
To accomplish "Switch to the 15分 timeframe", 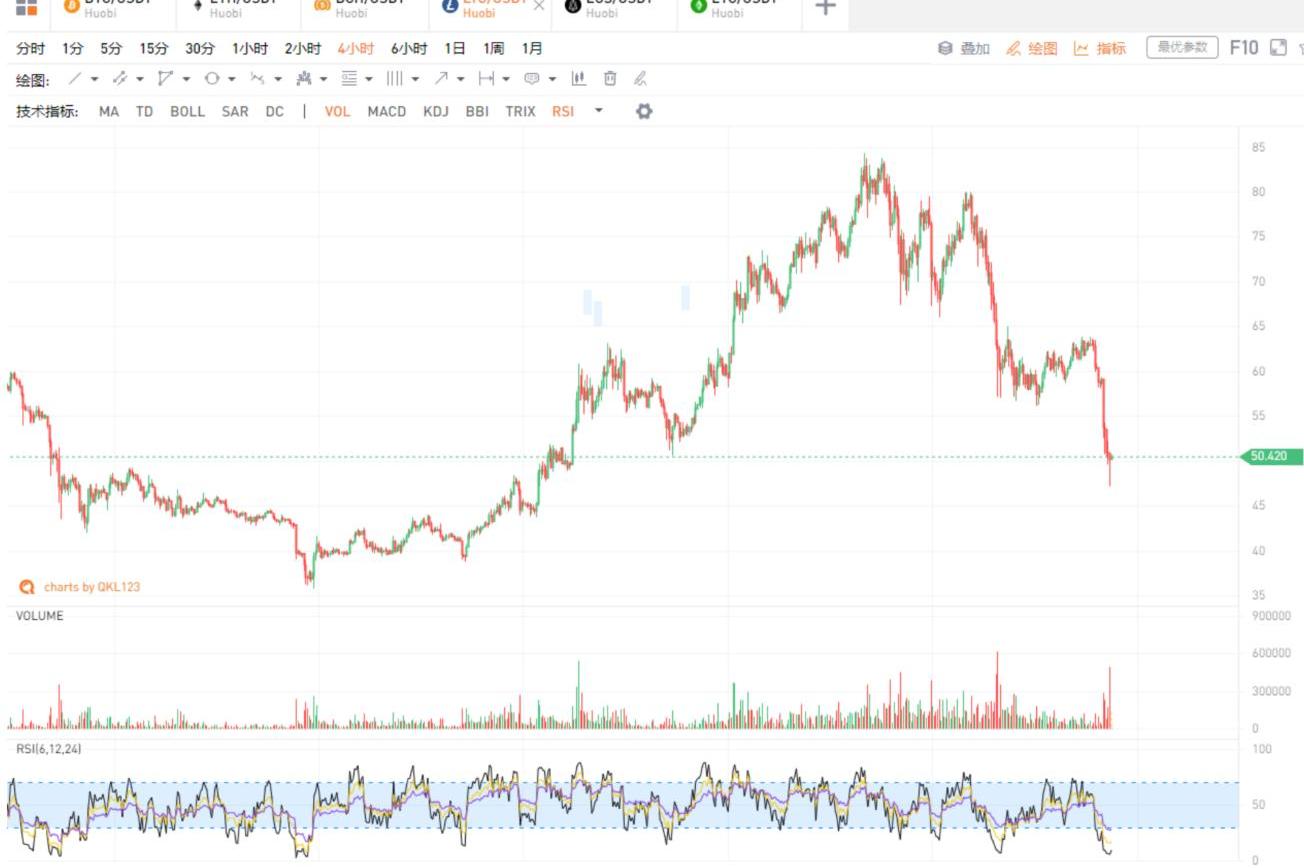I will point(154,48).
